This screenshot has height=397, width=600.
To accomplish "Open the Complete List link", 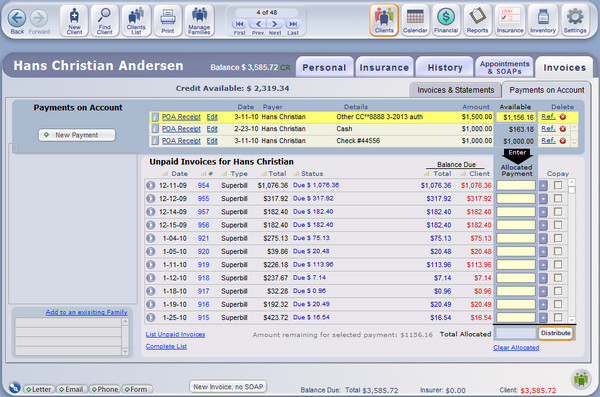I will pos(166,346).
